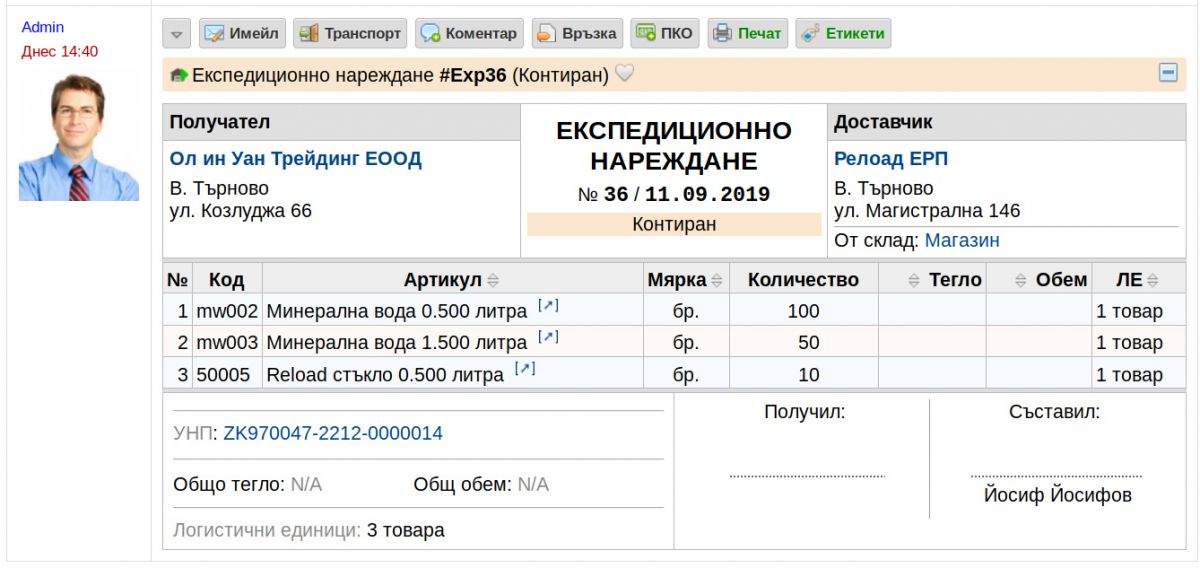
Task: Click the Admin profile photo
Action: 79,136
